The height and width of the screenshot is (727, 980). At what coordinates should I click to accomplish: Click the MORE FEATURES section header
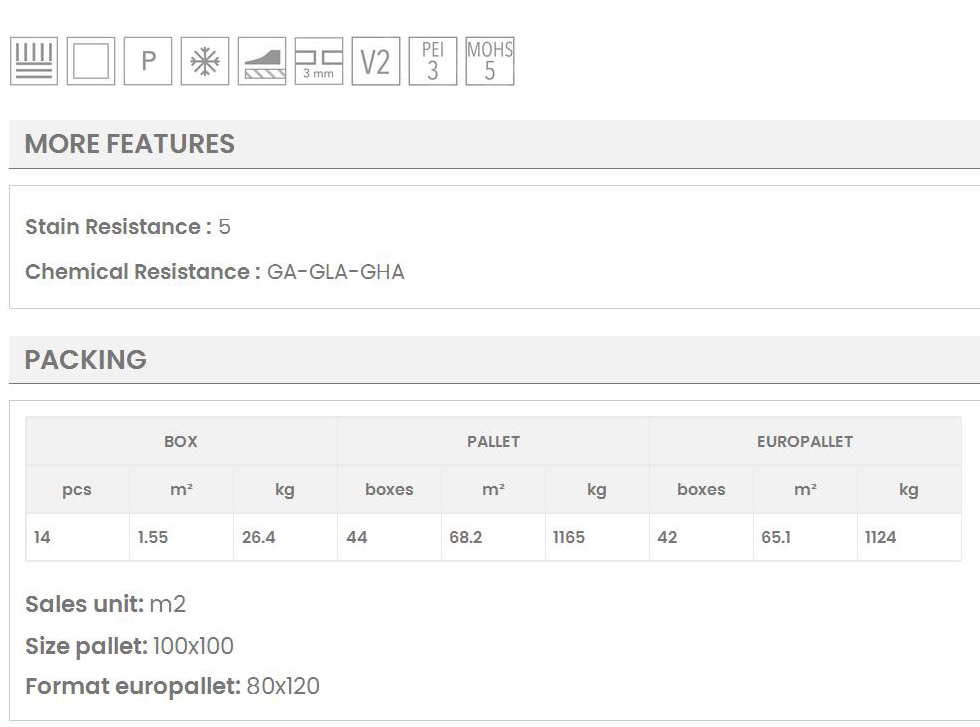coord(130,144)
